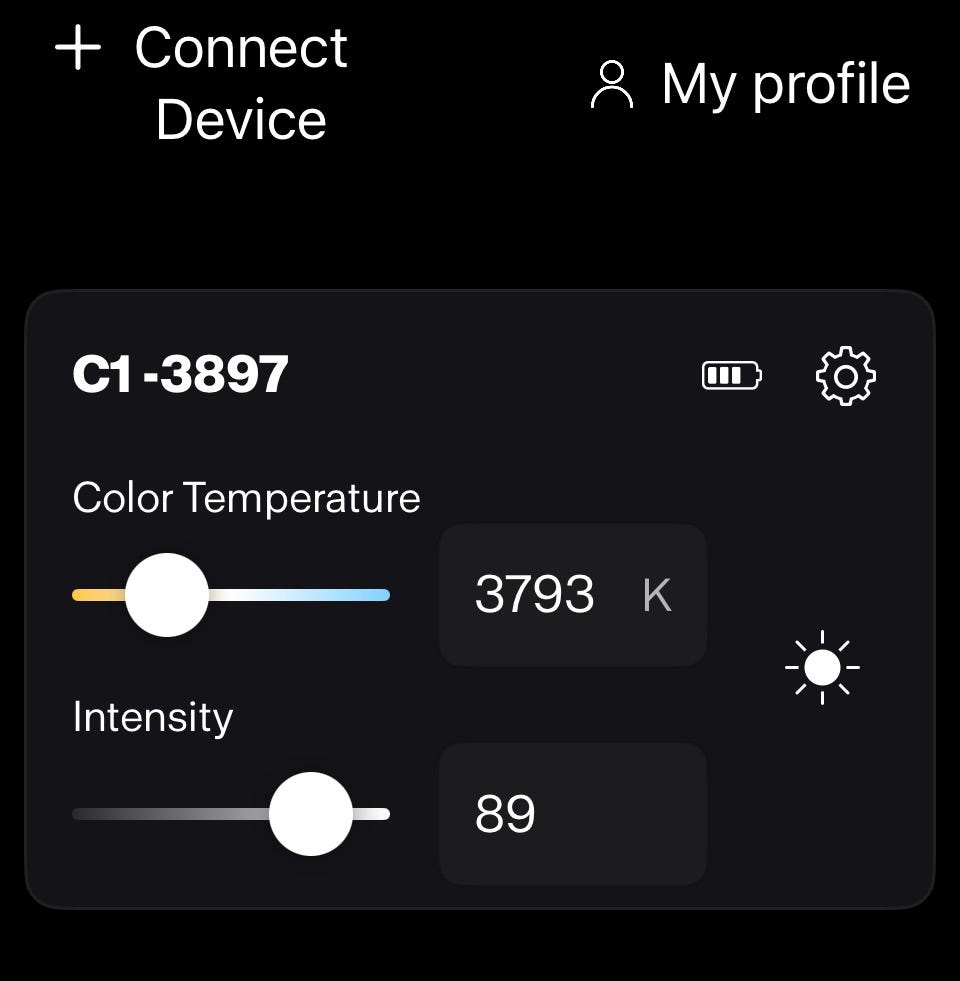Open the C1-3897 settings gear
Screen dimensions: 960x981
tap(845, 375)
